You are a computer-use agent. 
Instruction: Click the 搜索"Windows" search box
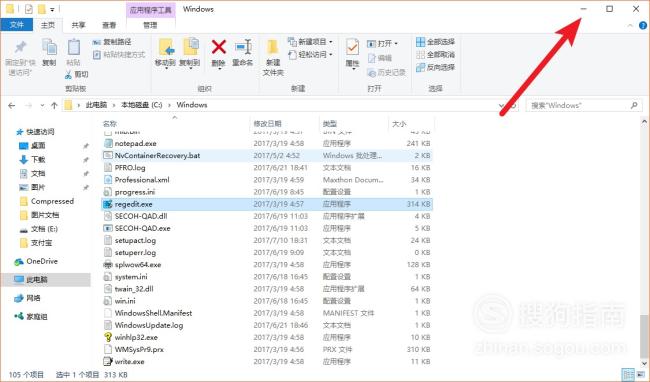[584, 106]
